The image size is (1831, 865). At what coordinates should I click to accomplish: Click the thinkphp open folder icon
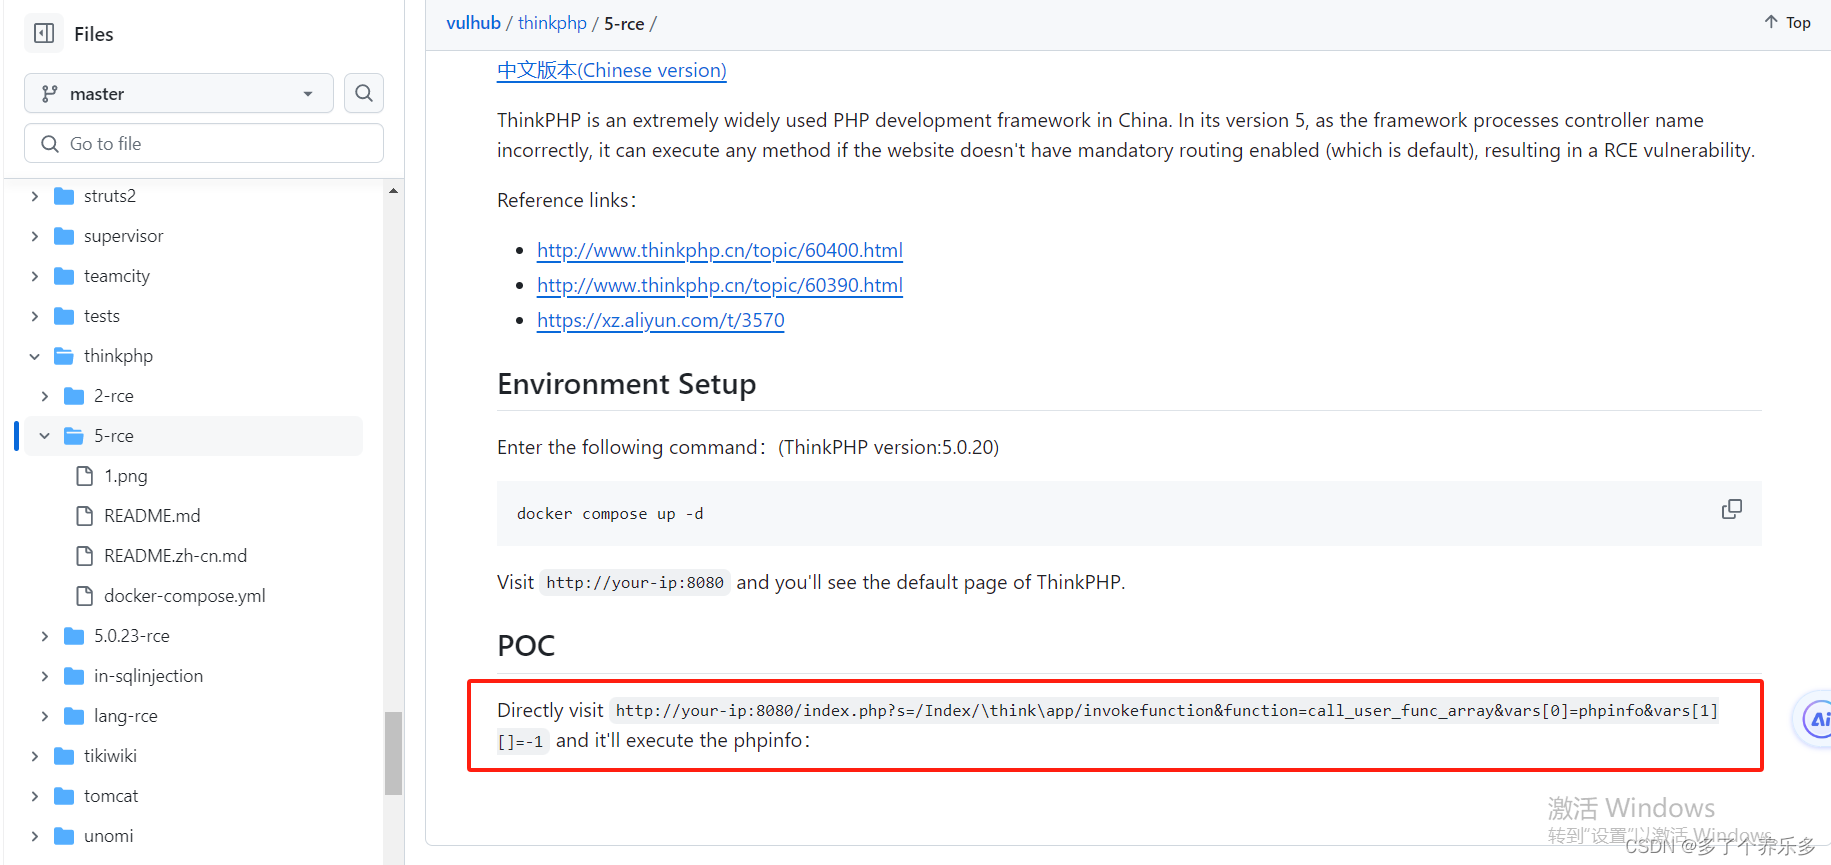[x=64, y=356]
